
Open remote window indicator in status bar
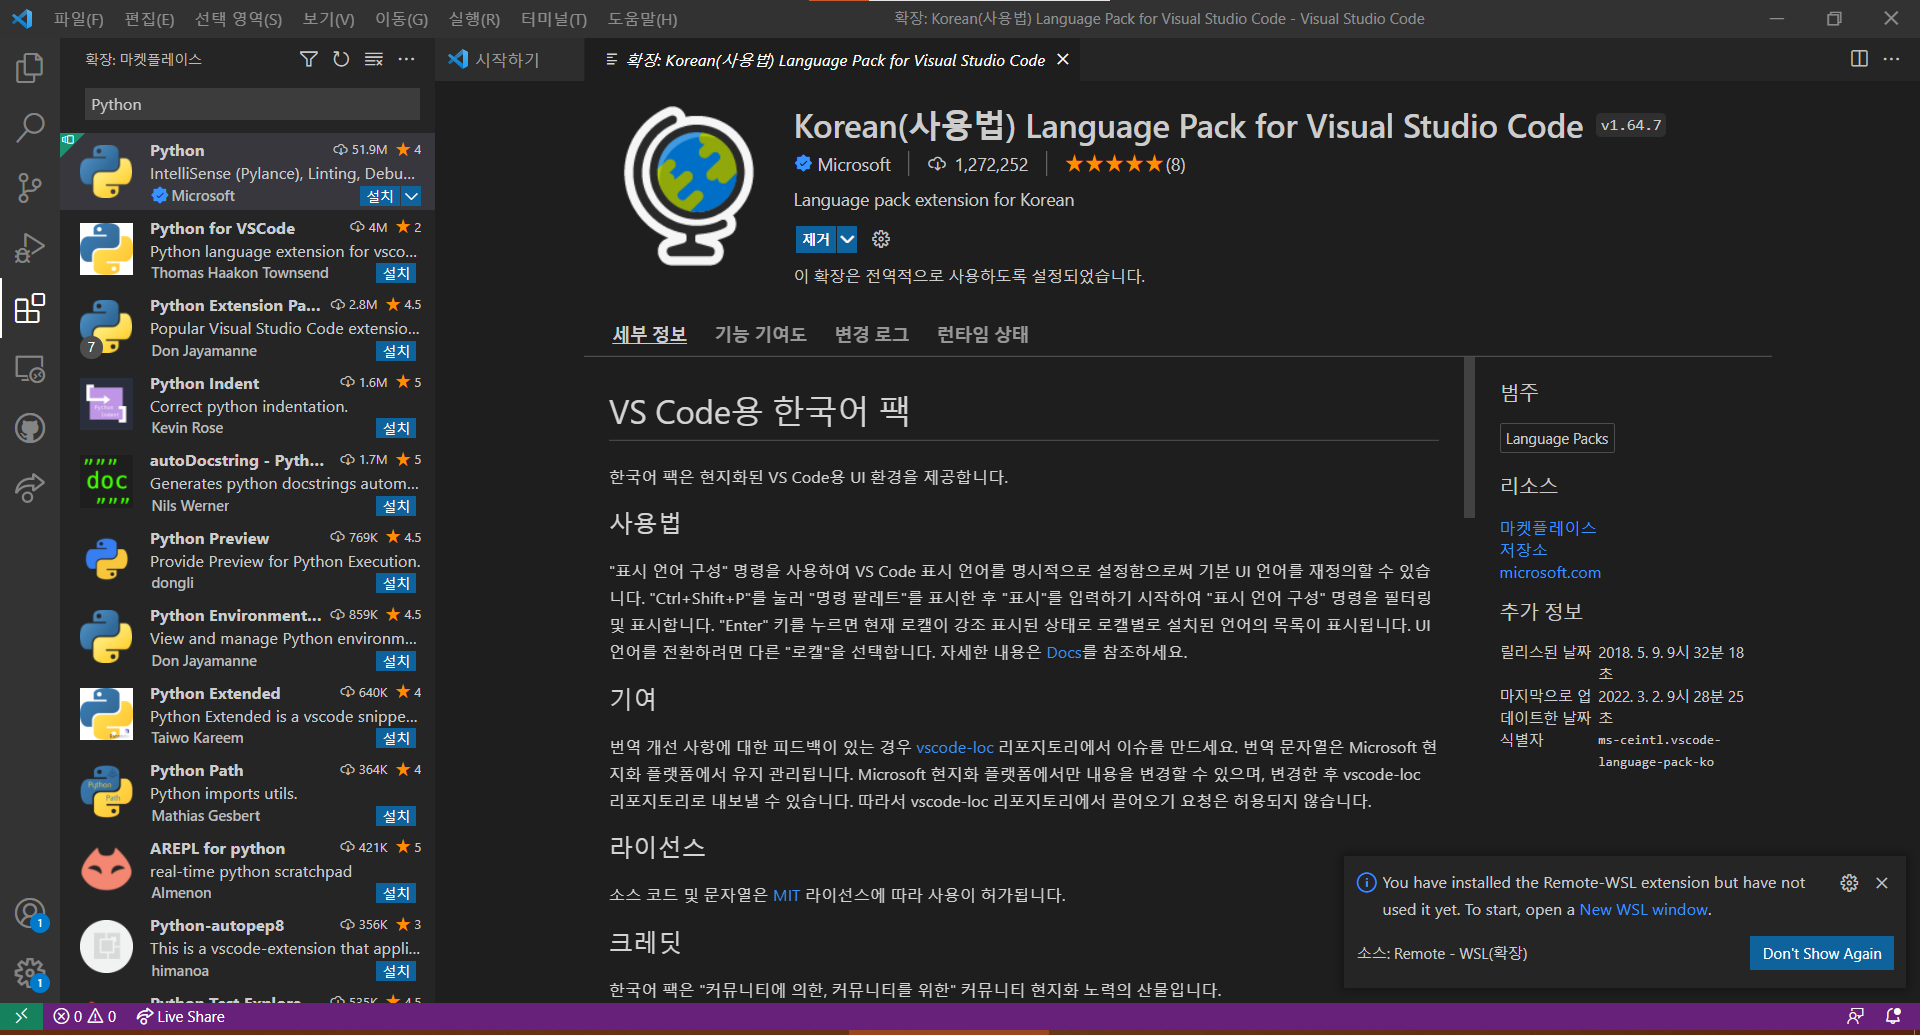point(21,1016)
